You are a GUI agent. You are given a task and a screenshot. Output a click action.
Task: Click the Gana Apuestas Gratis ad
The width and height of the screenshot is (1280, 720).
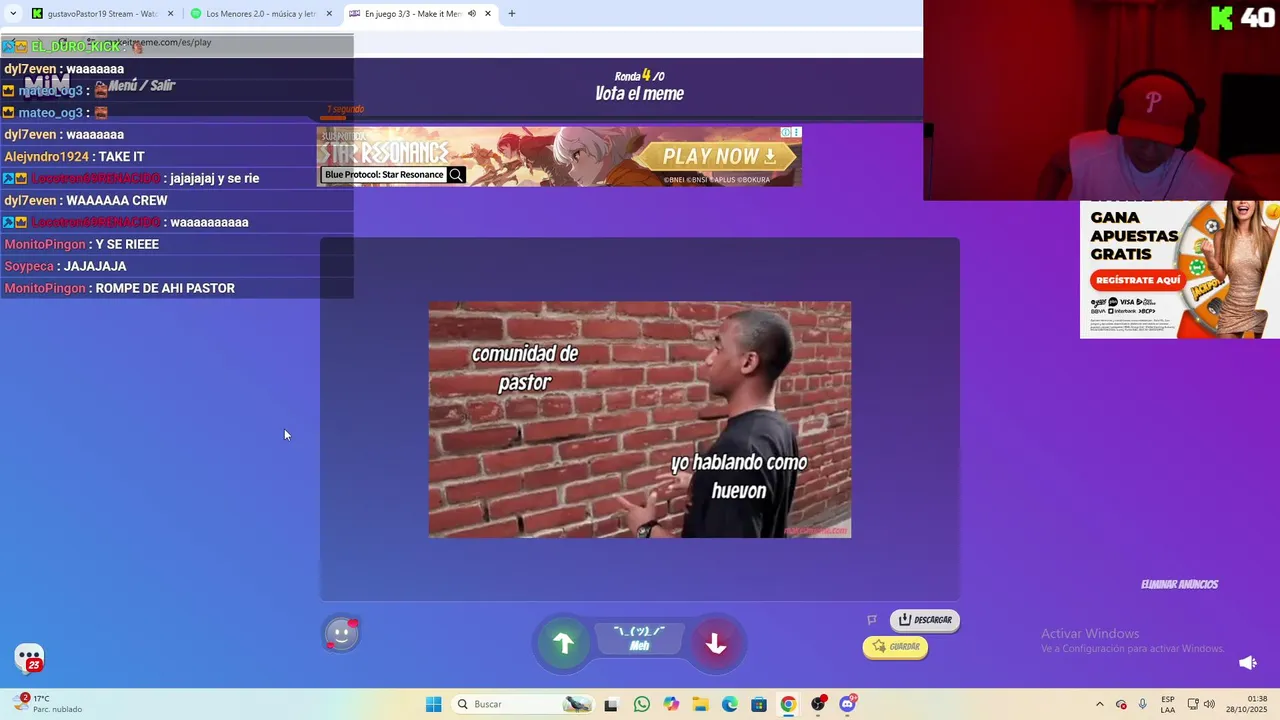[1180, 270]
